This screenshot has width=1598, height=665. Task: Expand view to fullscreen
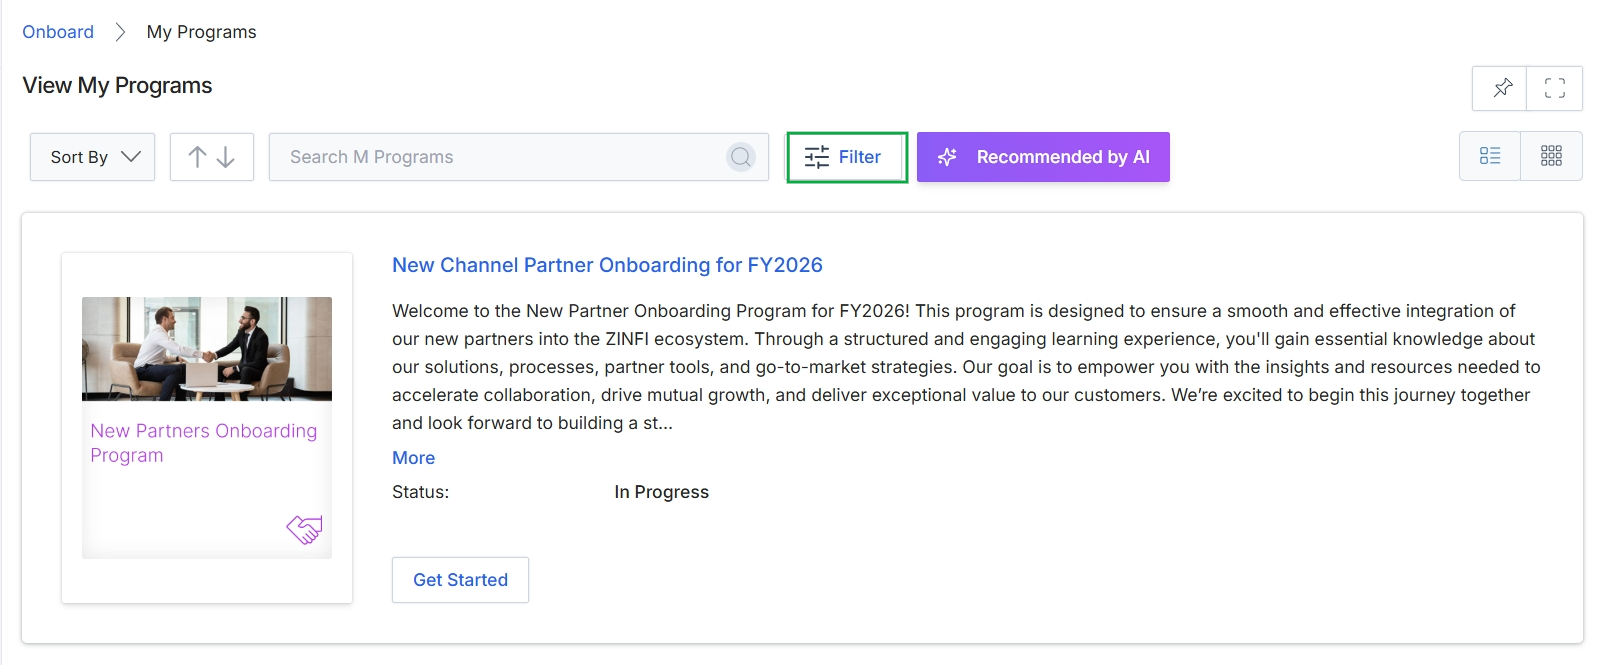click(x=1555, y=88)
